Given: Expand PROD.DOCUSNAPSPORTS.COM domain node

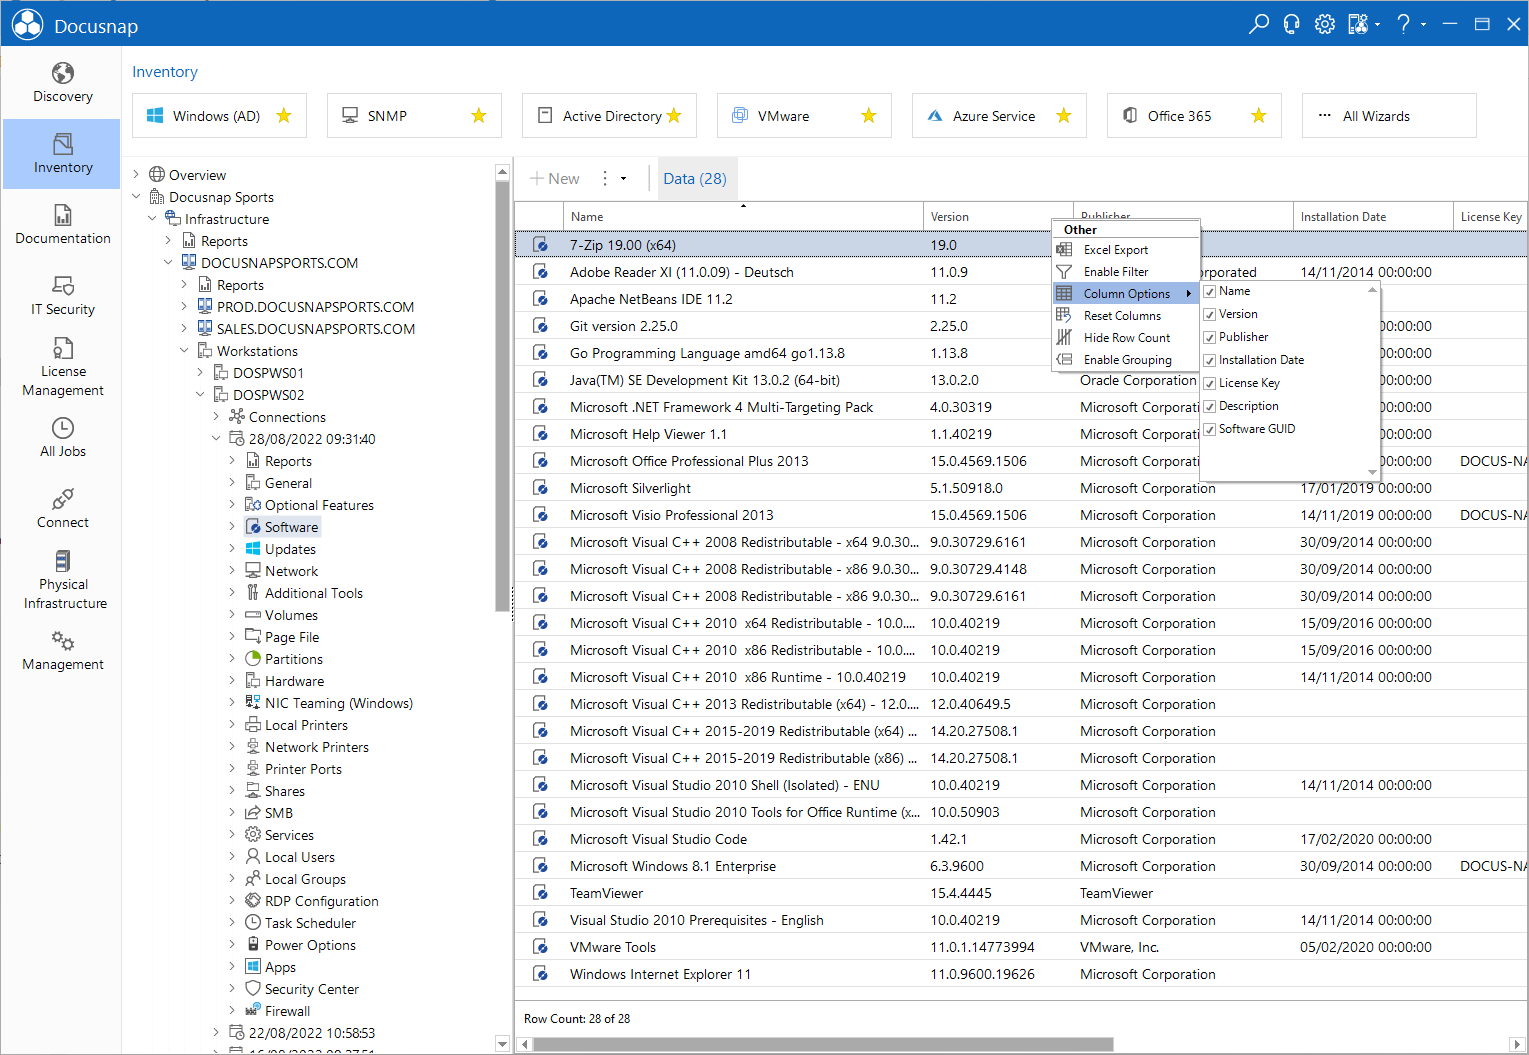Looking at the screenshot, I should [x=184, y=307].
